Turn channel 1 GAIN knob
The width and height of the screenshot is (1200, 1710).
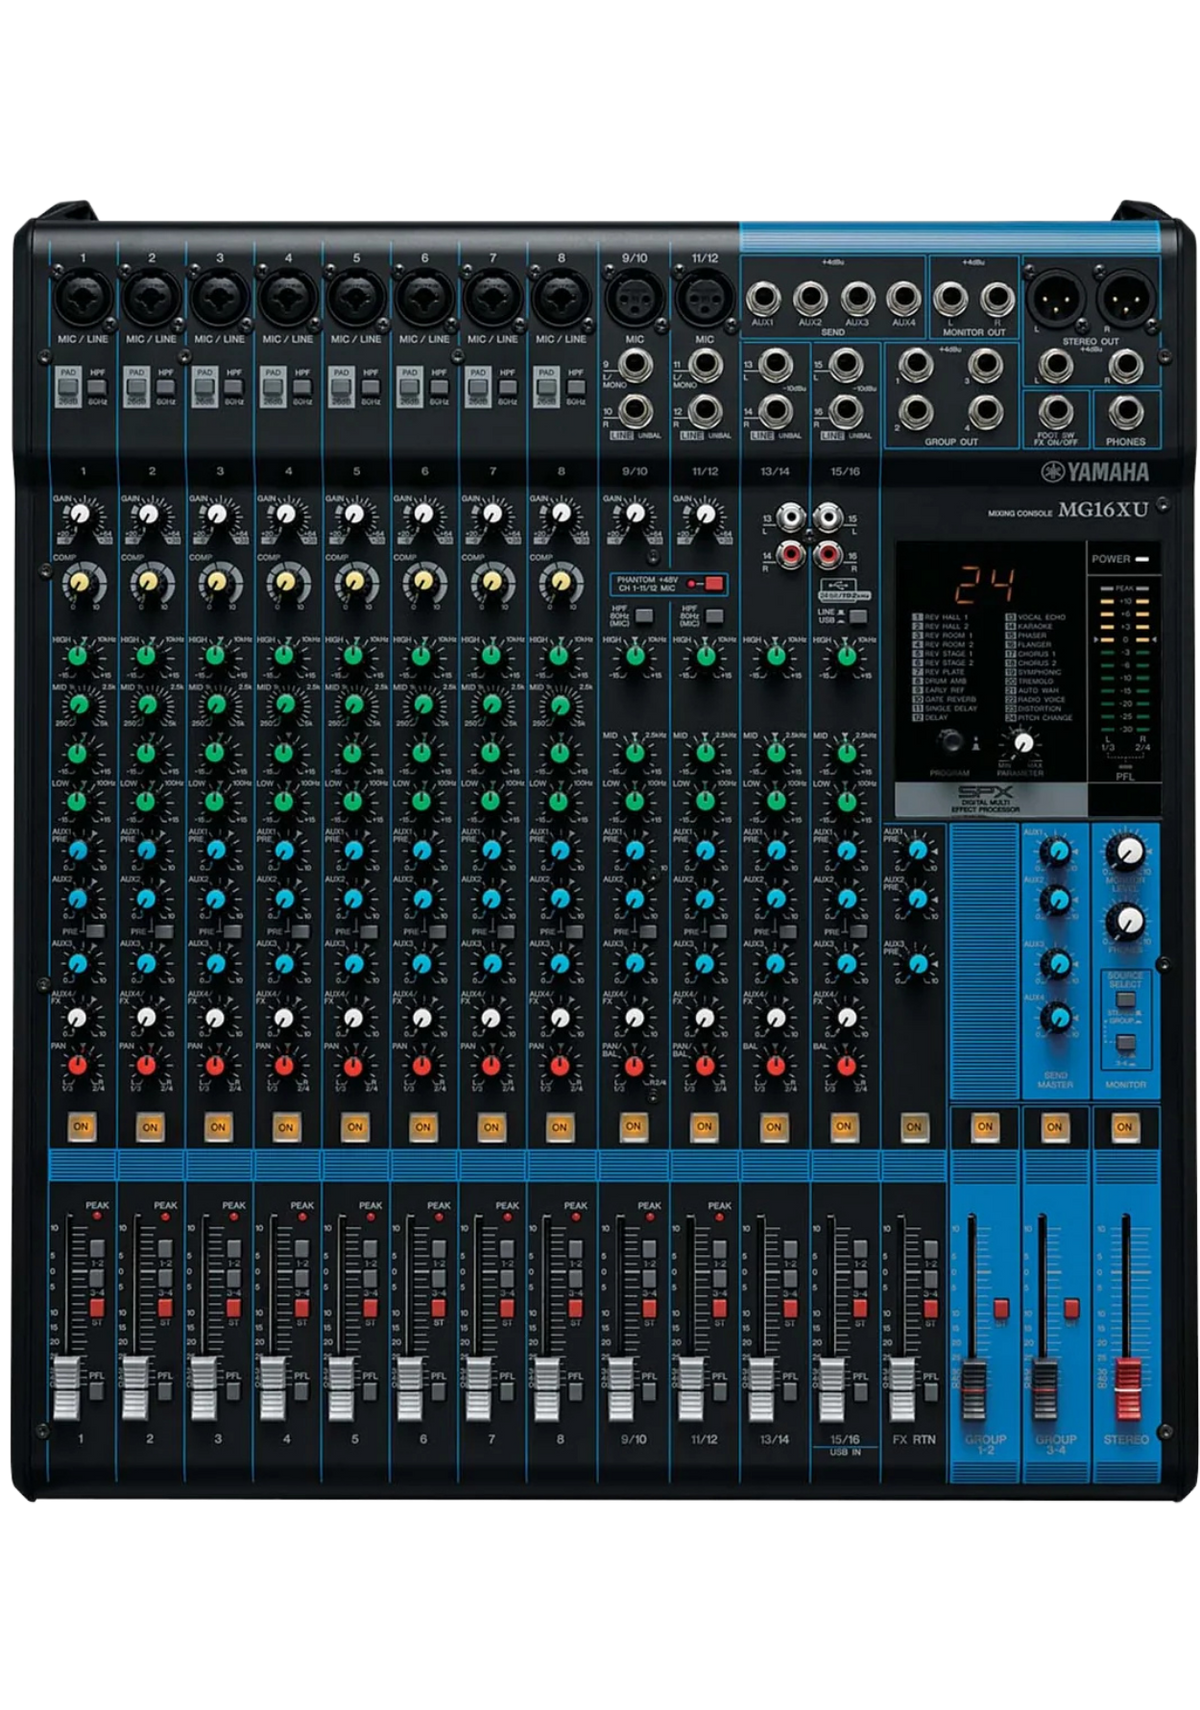(x=80, y=515)
